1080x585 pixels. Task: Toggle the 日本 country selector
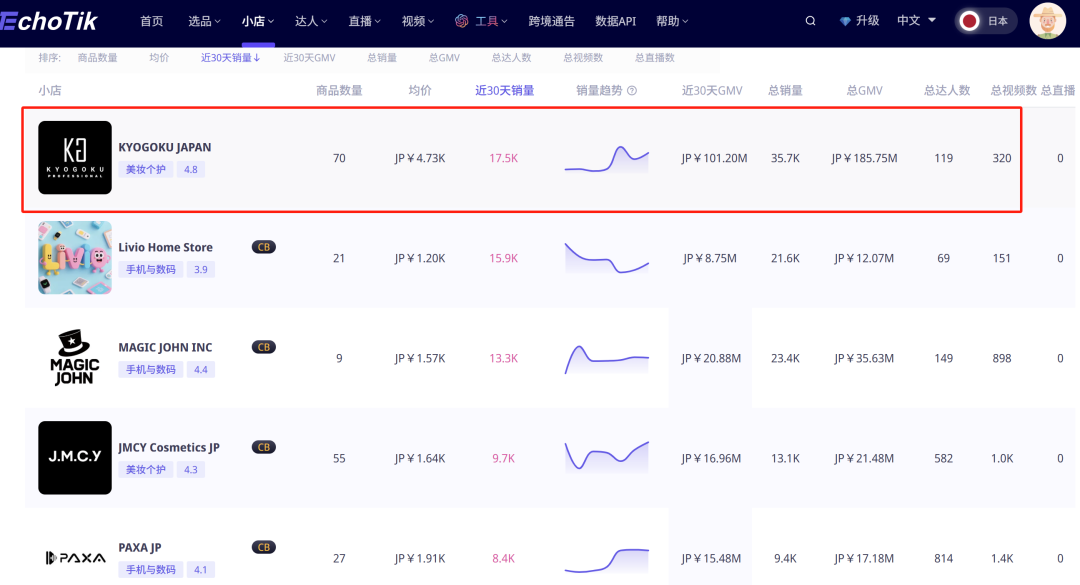click(x=986, y=21)
